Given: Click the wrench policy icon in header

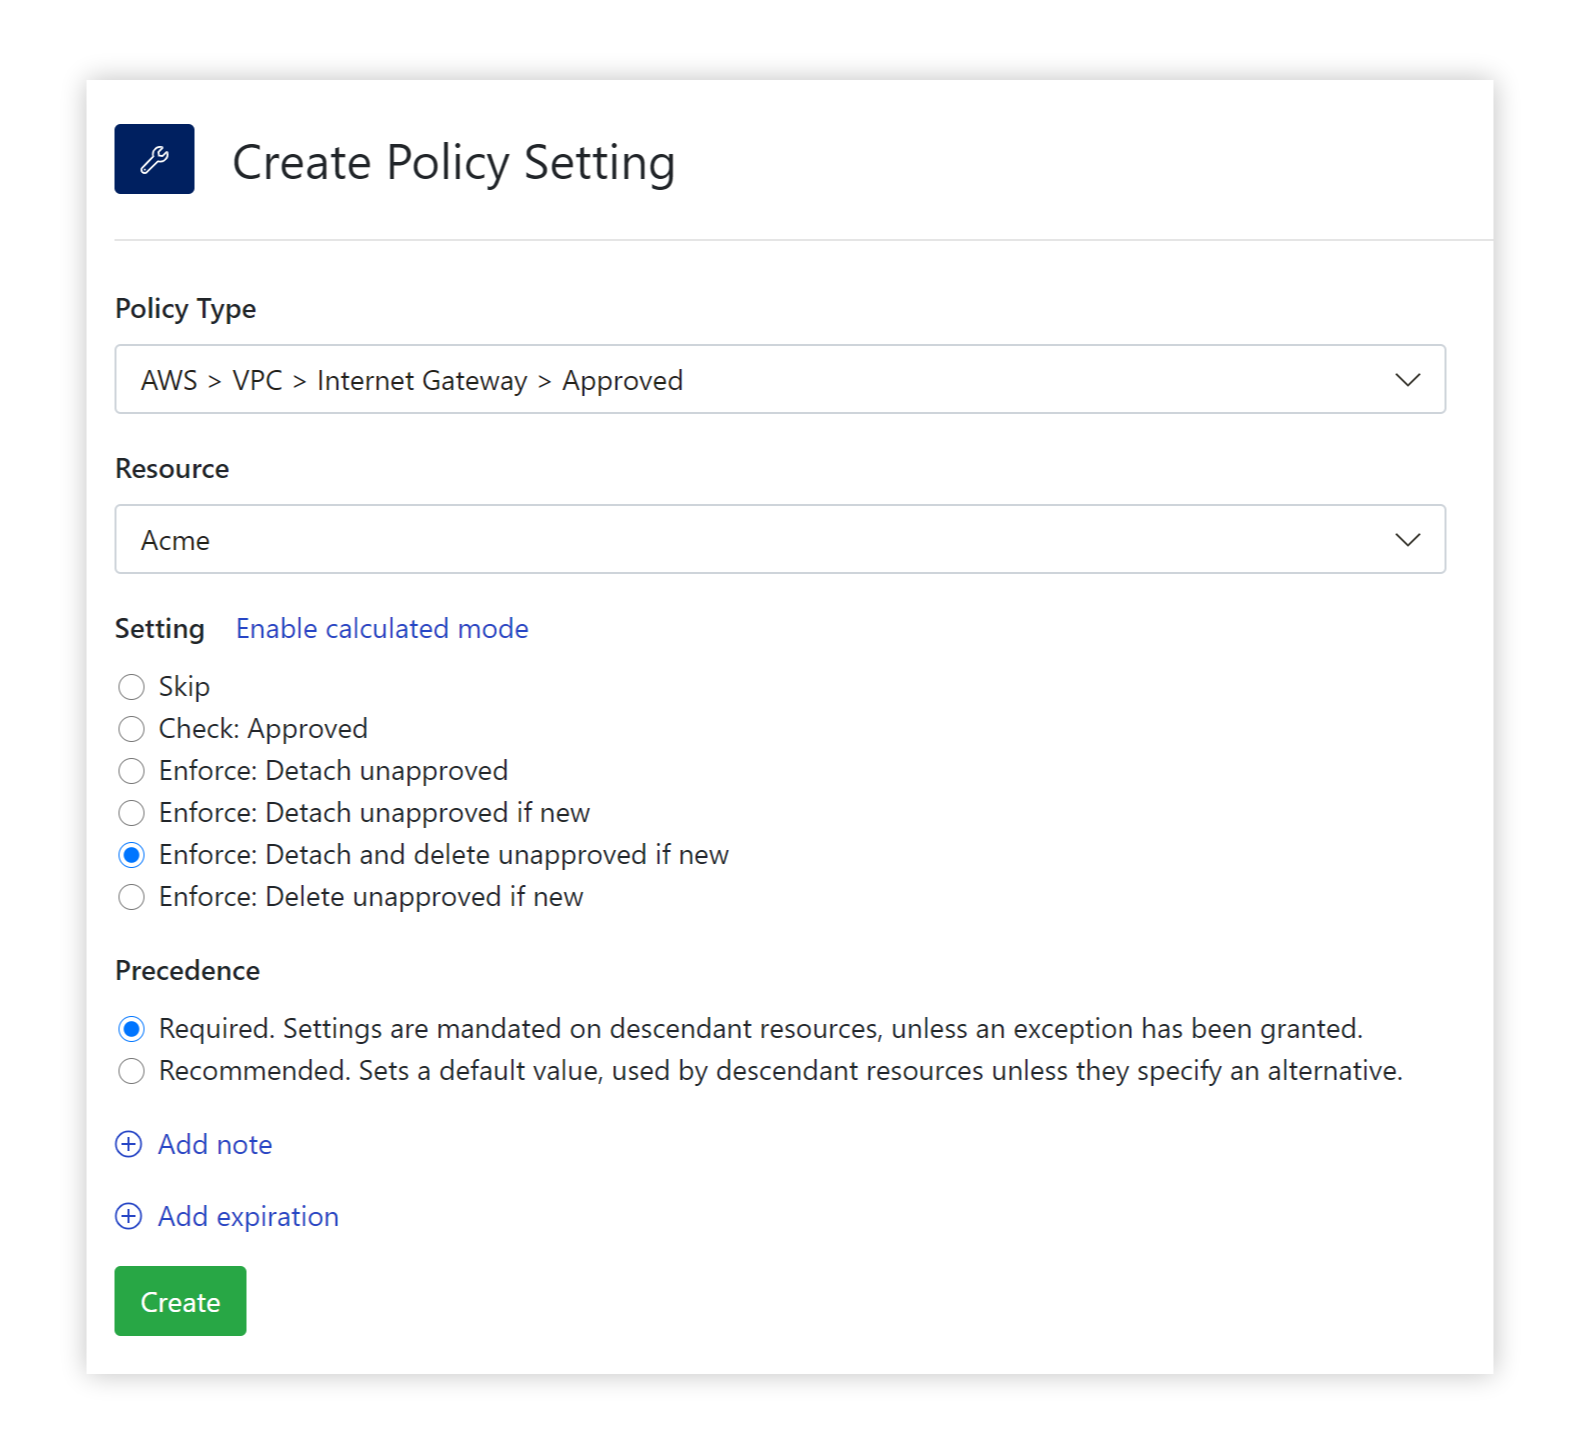Looking at the screenshot, I should coord(154,159).
